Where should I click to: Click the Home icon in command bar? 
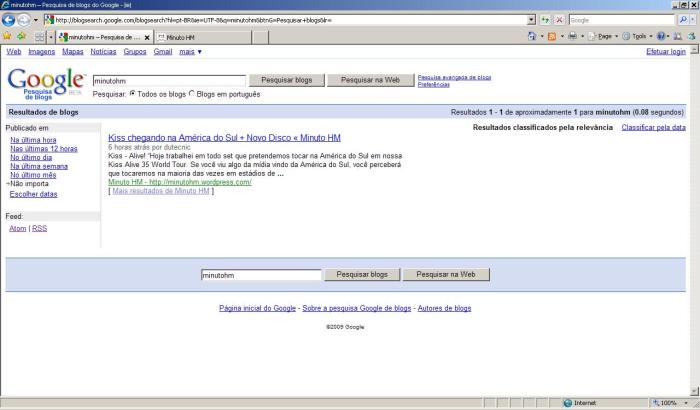(x=532, y=36)
